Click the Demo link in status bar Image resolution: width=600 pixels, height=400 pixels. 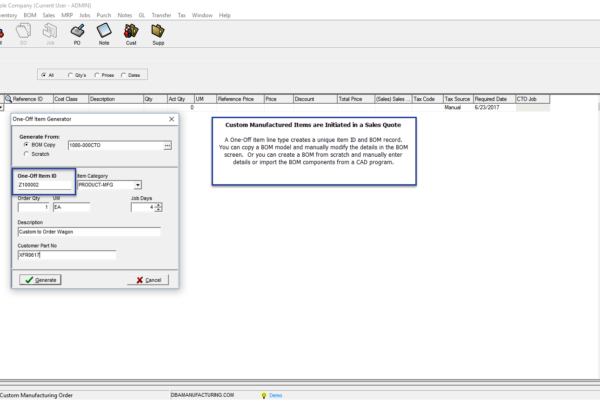276,395
